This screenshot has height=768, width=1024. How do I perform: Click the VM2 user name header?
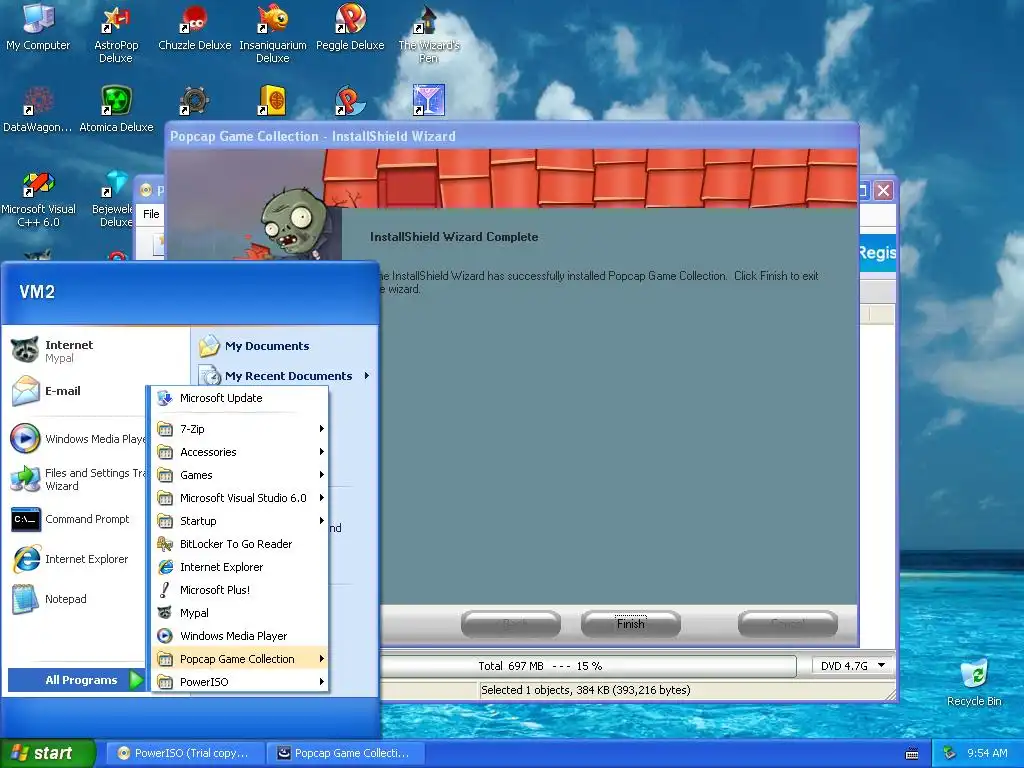37,292
